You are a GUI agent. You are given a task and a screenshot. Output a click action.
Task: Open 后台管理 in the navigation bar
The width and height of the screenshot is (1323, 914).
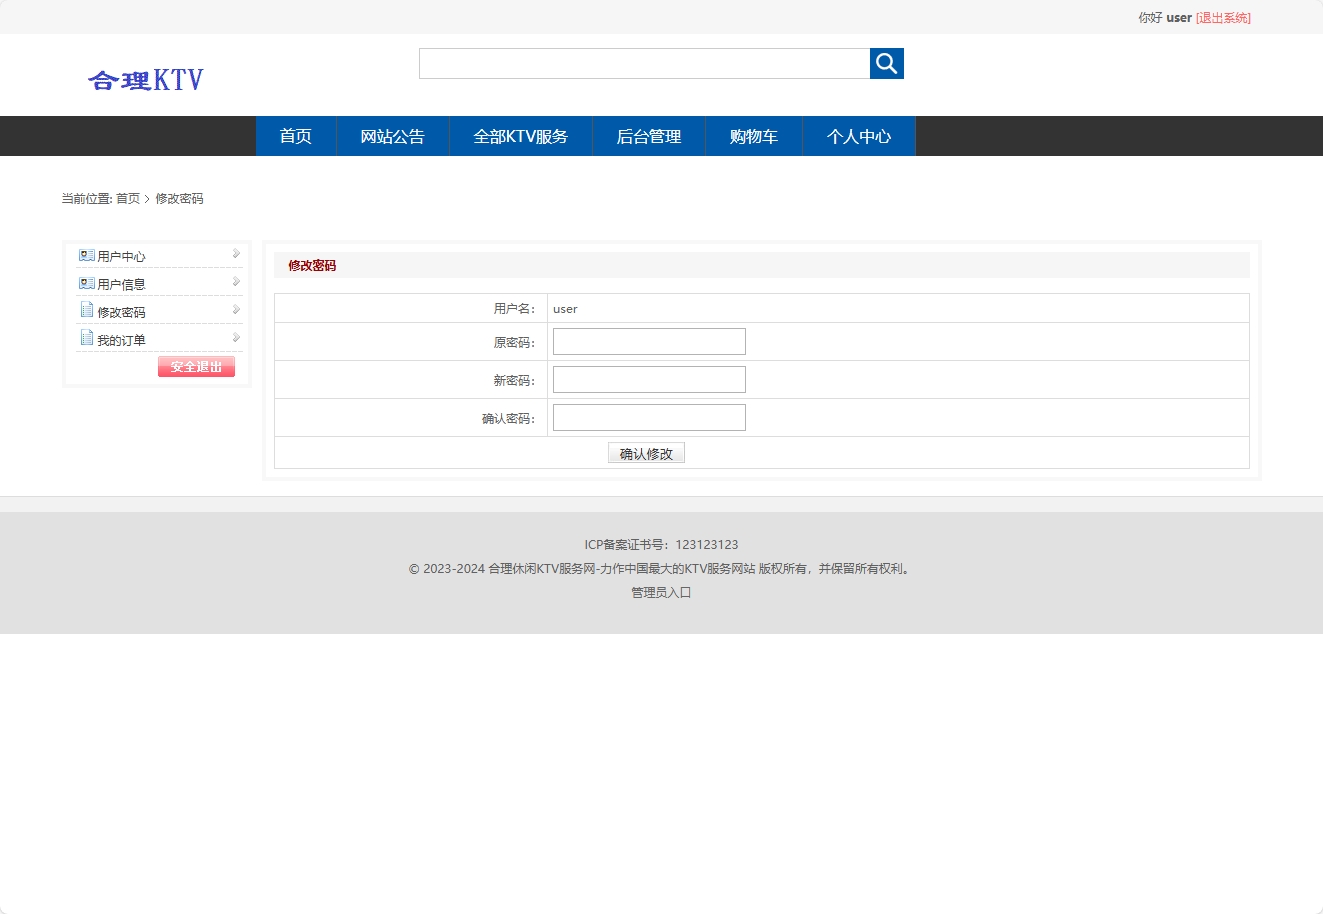(648, 136)
